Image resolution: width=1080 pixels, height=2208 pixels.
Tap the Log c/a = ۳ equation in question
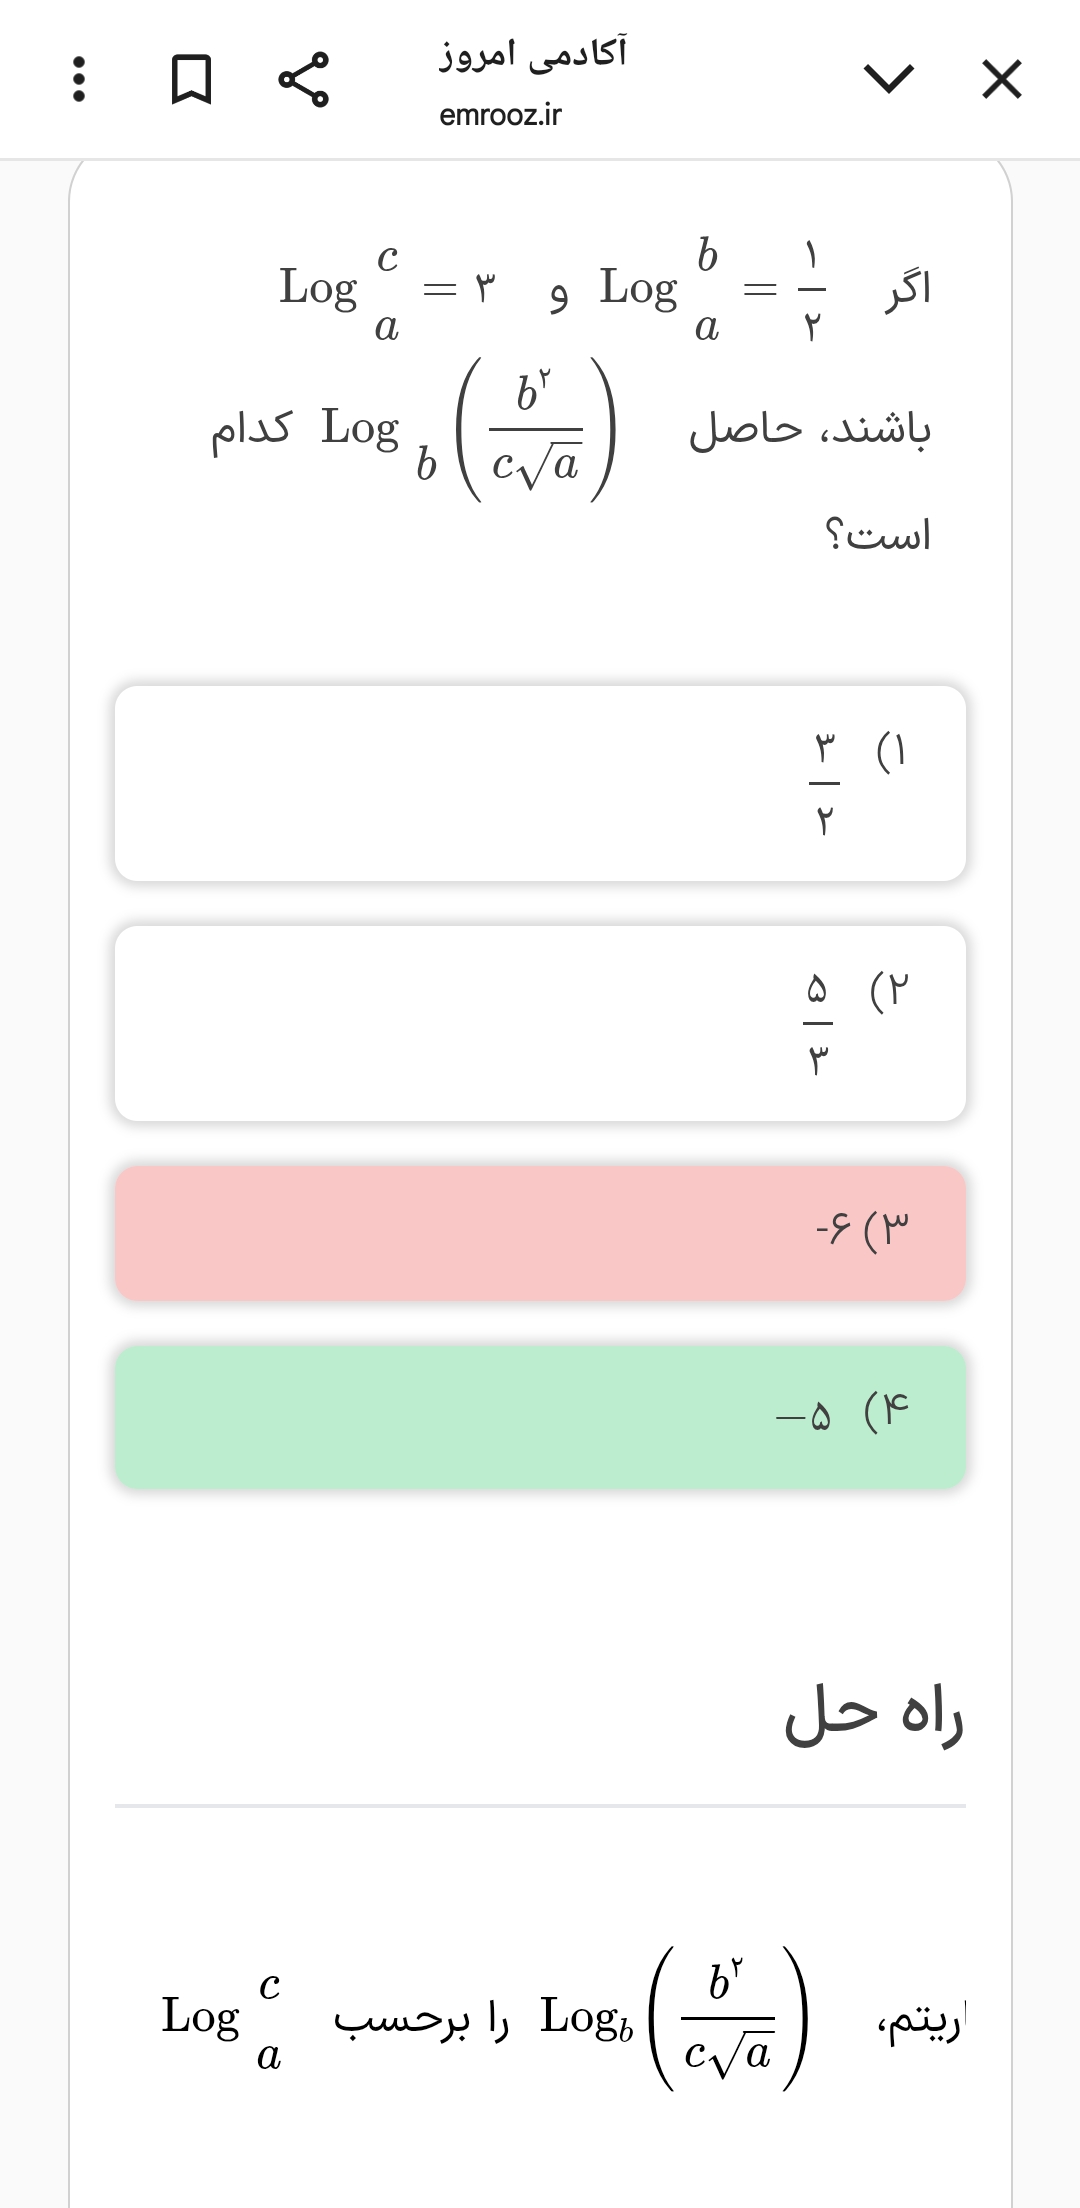(x=387, y=290)
